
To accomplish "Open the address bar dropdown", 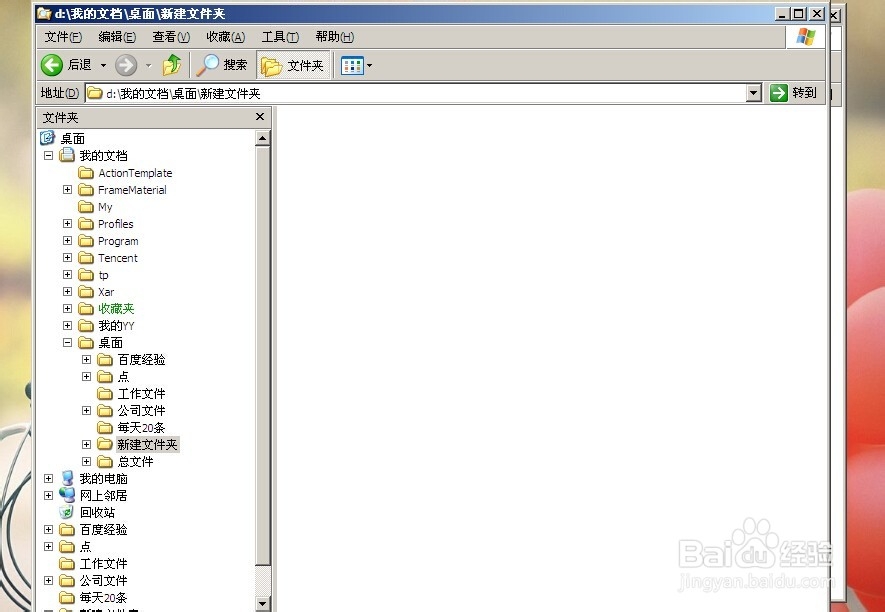I will point(753,93).
